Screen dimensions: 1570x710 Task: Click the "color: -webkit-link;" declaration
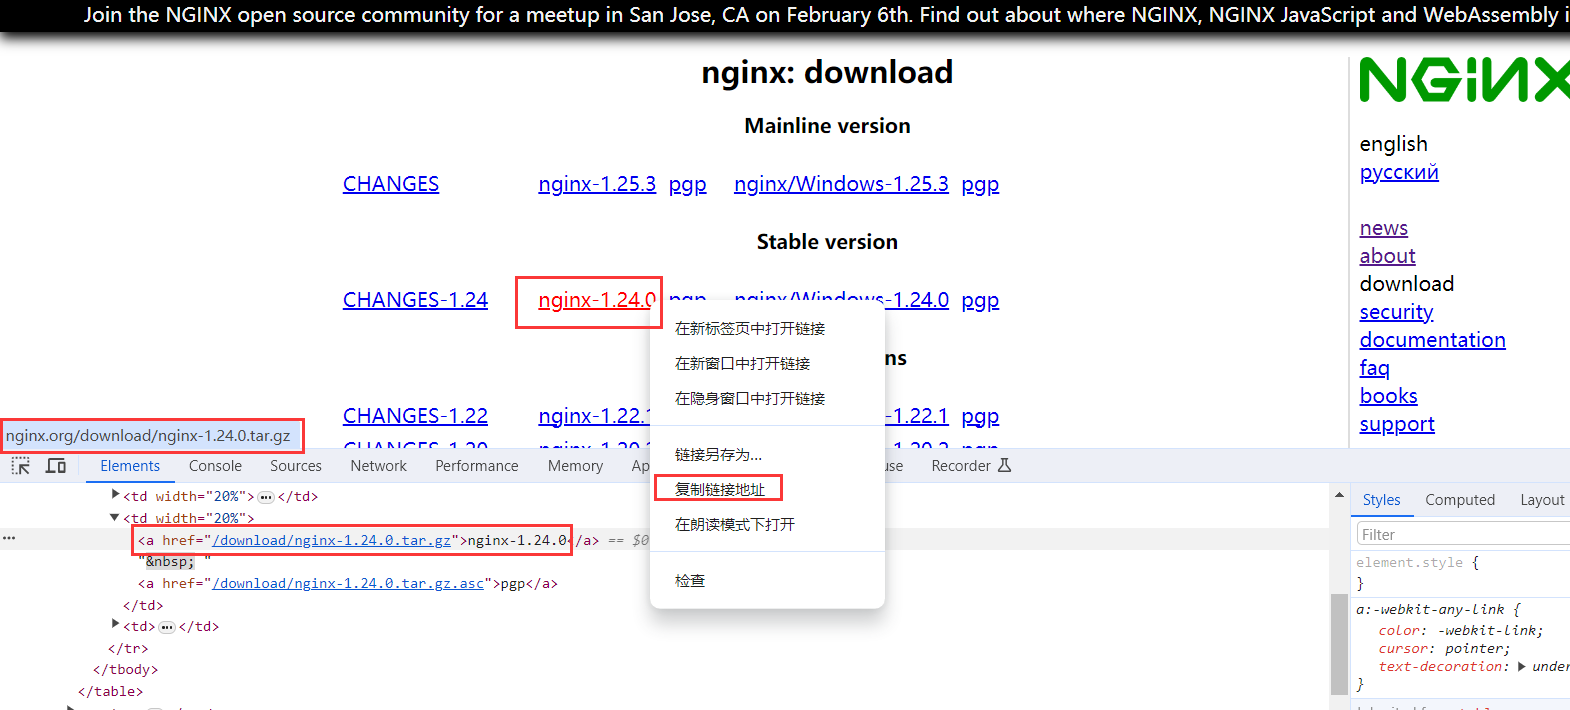[1460, 630]
